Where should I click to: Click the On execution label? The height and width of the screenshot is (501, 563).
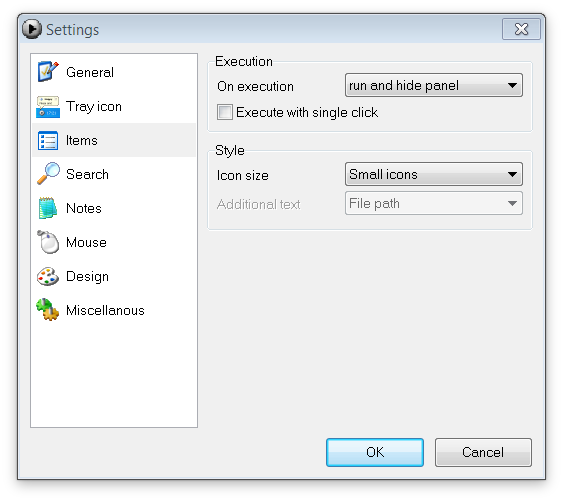tap(255, 87)
